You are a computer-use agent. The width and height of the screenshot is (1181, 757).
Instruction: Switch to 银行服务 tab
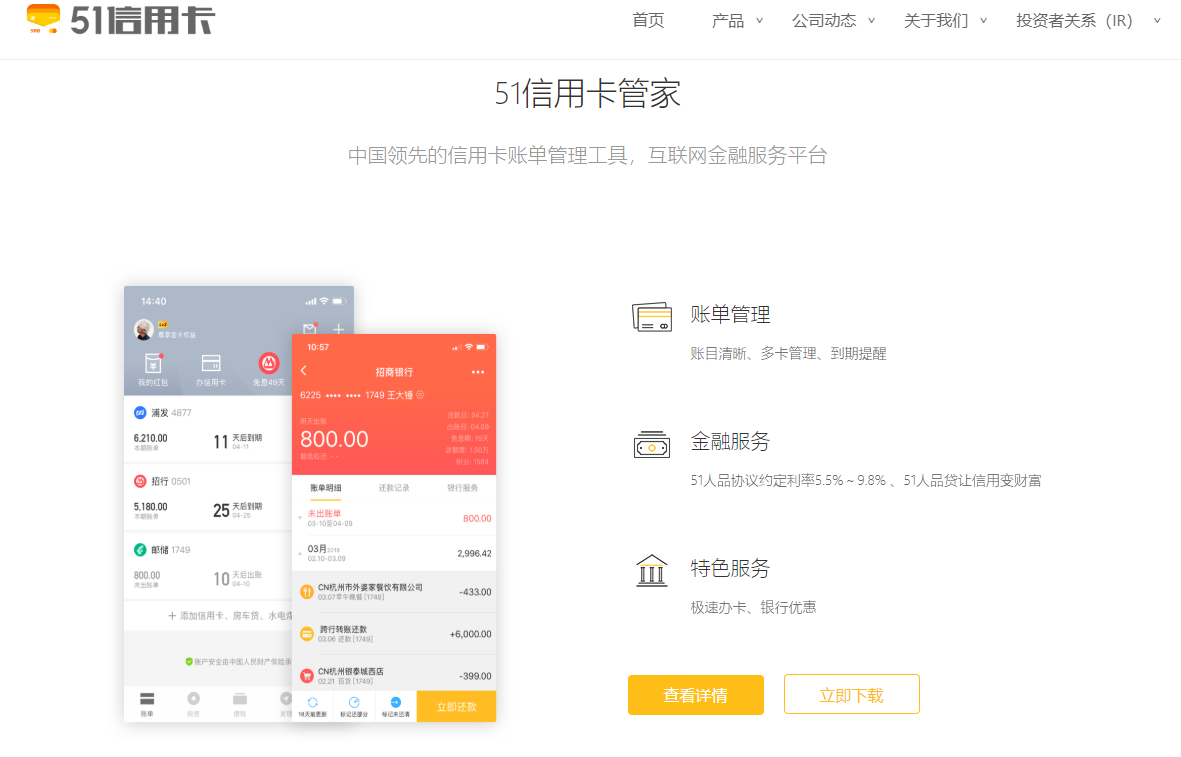point(462,488)
